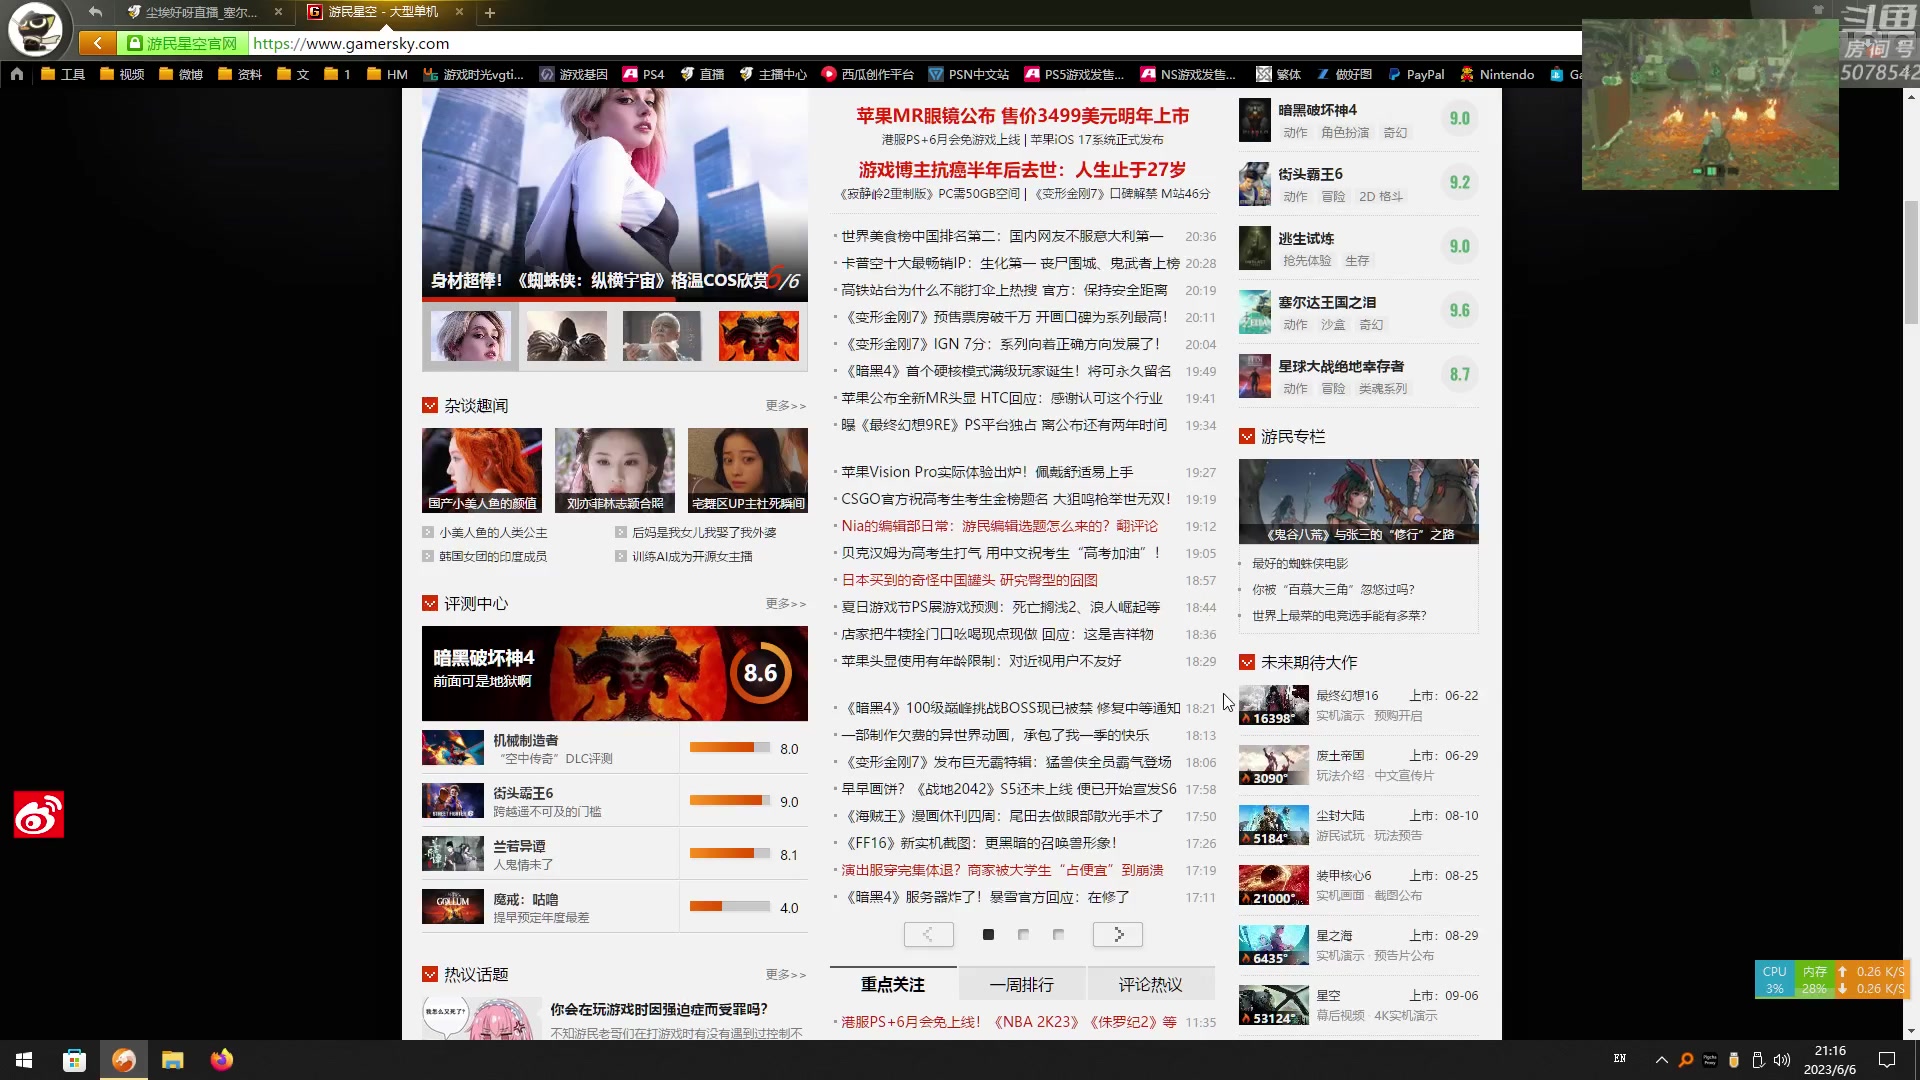
Task: Click 更多 next to 评测中心
Action: [785, 603]
